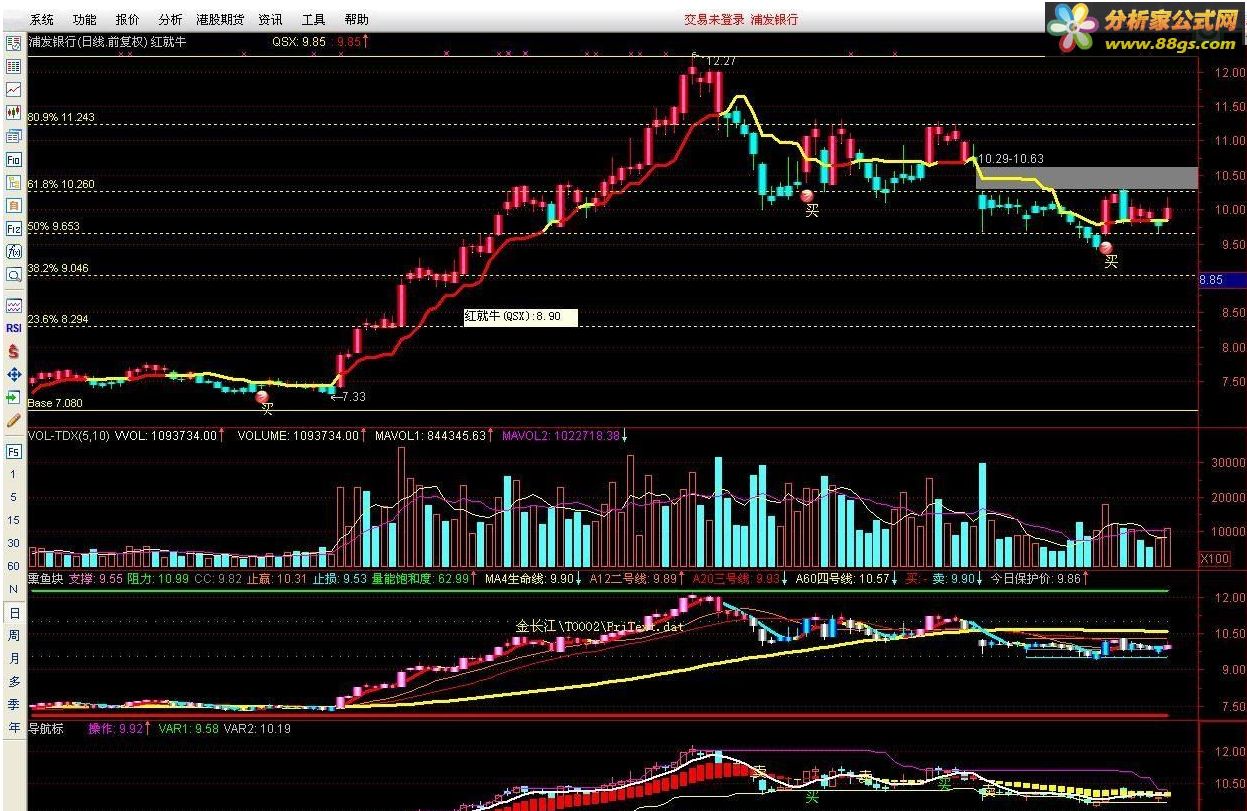Screen dimensions: 1247x811
Task: Click the blue four-arrow move icon
Action: (14, 374)
